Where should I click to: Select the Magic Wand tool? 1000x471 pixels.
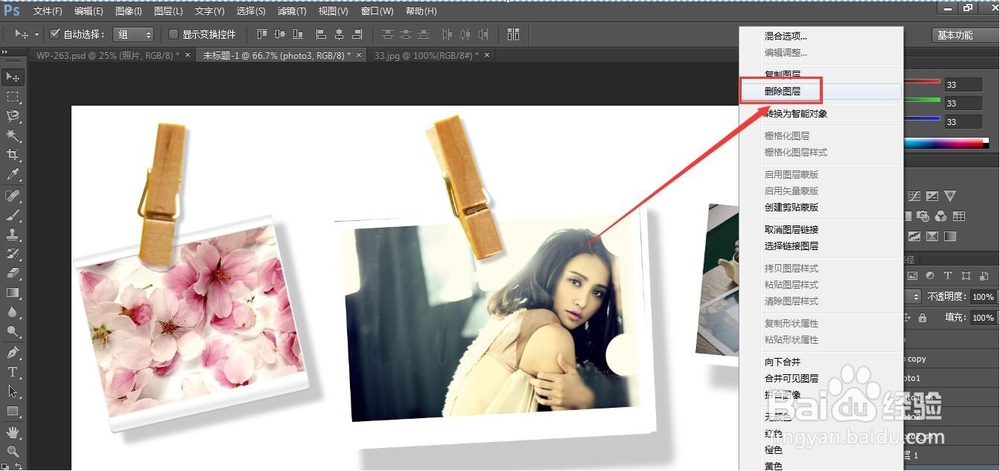[x=13, y=136]
